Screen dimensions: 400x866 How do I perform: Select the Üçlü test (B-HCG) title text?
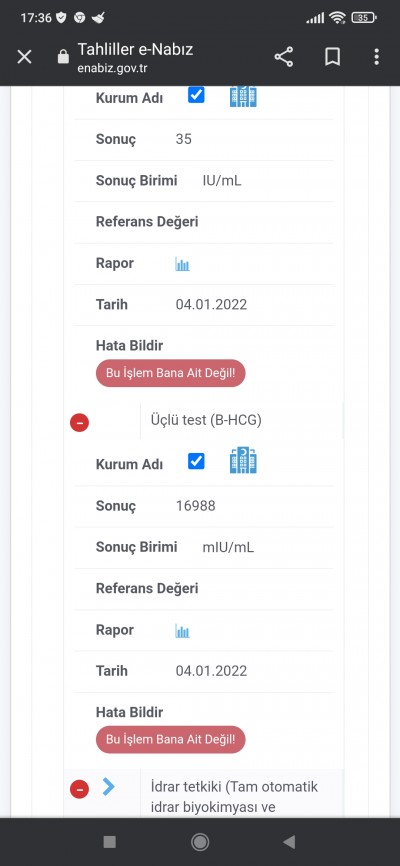206,420
